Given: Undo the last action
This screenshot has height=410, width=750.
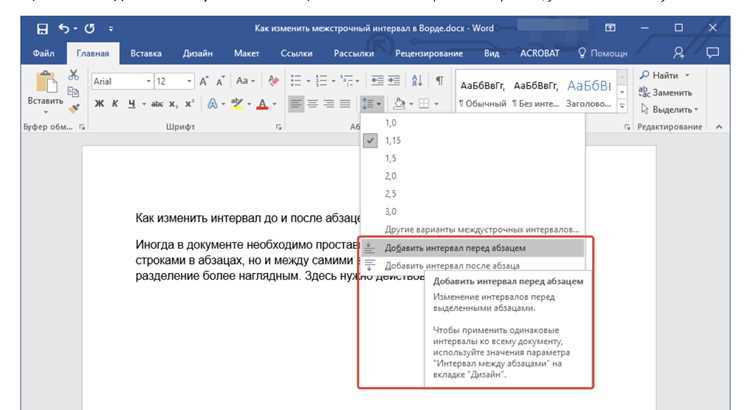Looking at the screenshot, I should coord(64,29).
